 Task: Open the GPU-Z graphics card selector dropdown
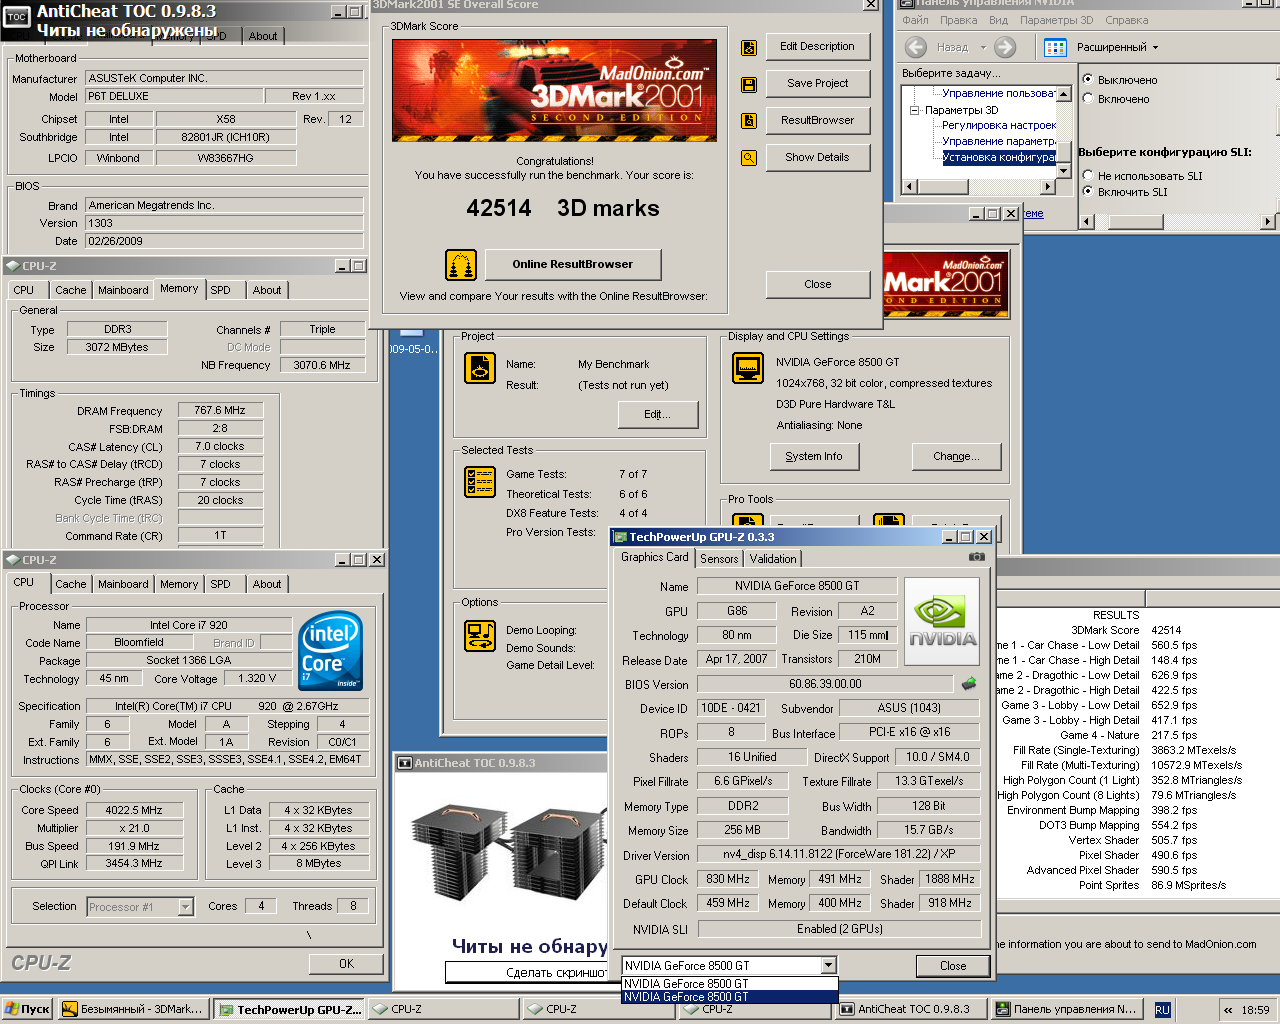pos(829,965)
